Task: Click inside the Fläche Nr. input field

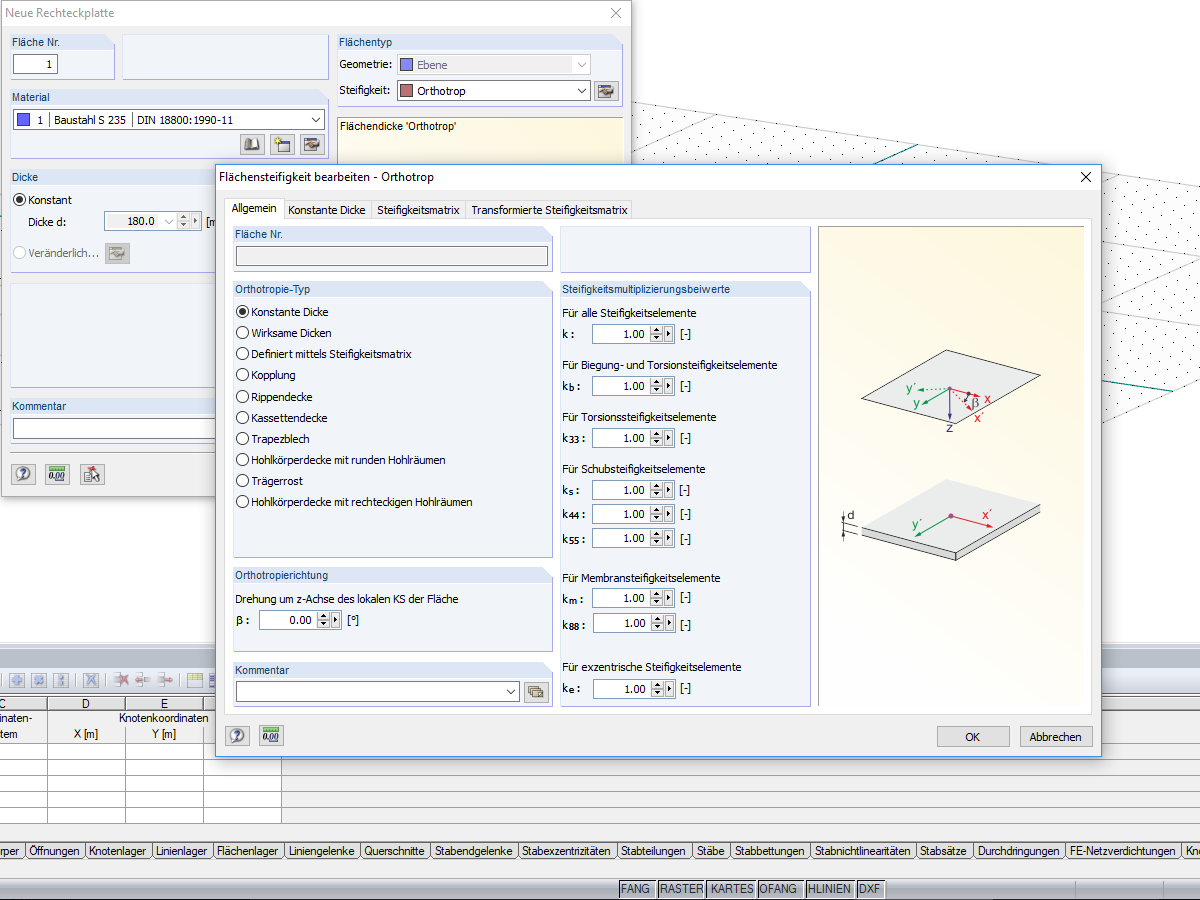Action: tap(390, 256)
